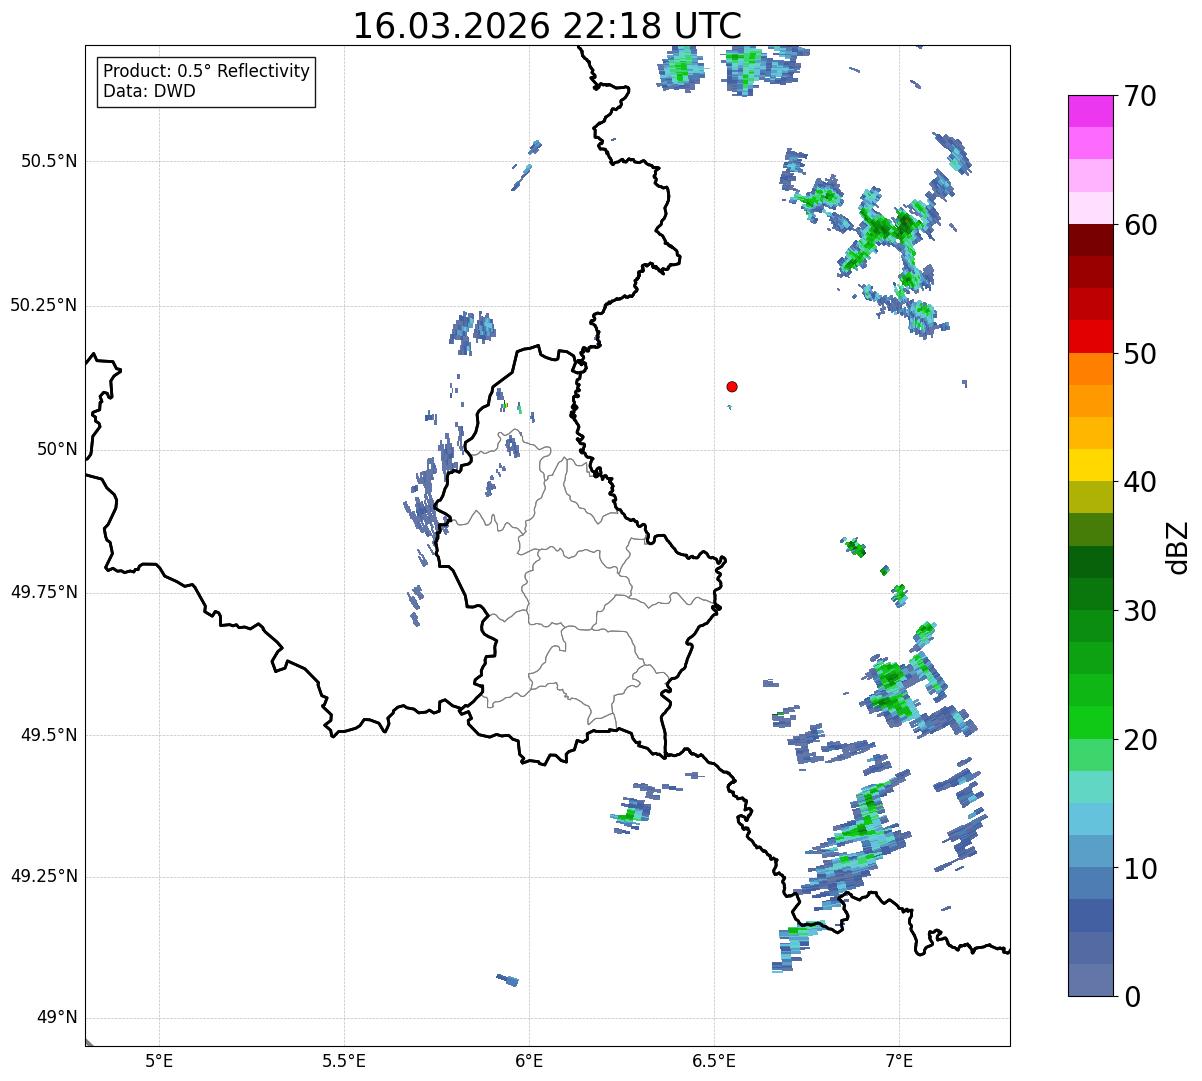The height and width of the screenshot is (1081, 1202).
Task: Click the 5.5°E longitude tick label
Action: click(344, 1060)
